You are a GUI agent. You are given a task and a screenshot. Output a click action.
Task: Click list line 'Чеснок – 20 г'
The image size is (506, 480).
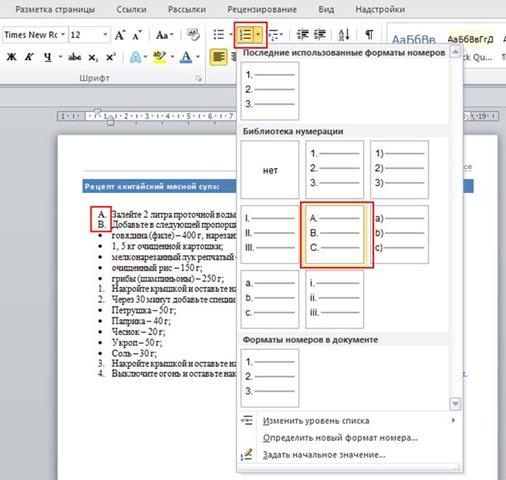(138, 332)
